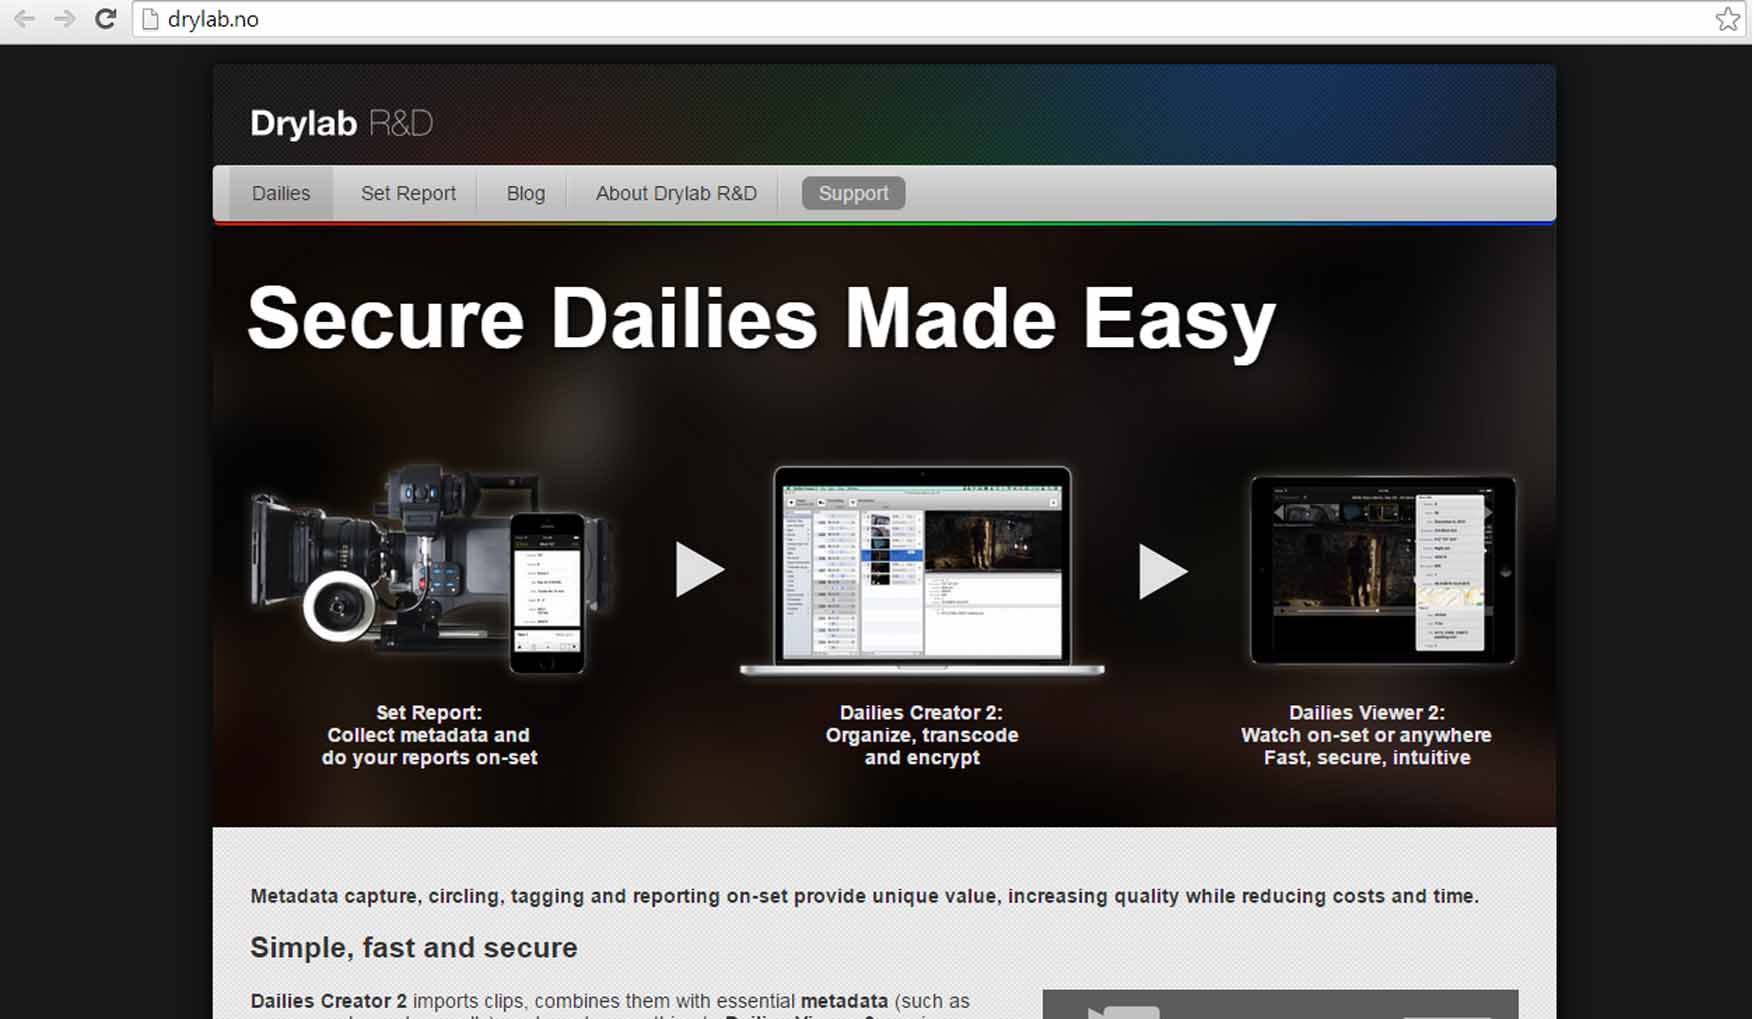The width and height of the screenshot is (1754, 1019).
Task: Click the page icon beside the URL
Action: [151, 19]
